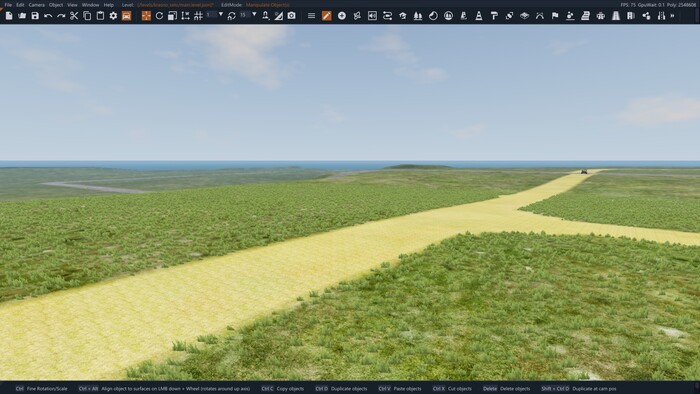Open the File menu
Screen dimensions: 700x394
pos(8,4)
